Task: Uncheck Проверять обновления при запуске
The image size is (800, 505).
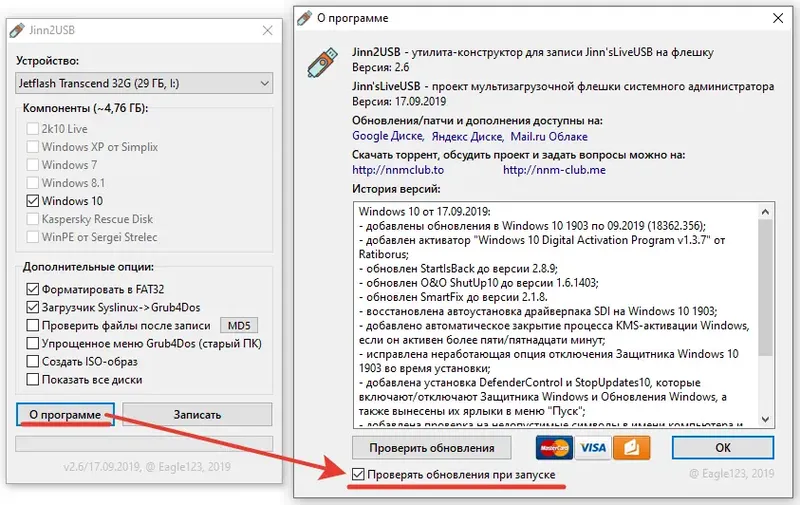Action: coord(358,474)
